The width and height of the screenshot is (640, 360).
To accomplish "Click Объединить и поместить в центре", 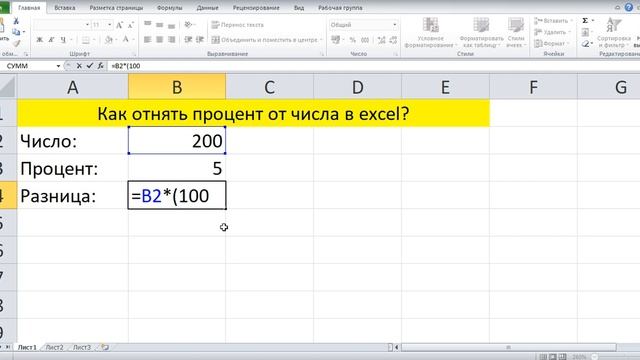I will (266, 40).
